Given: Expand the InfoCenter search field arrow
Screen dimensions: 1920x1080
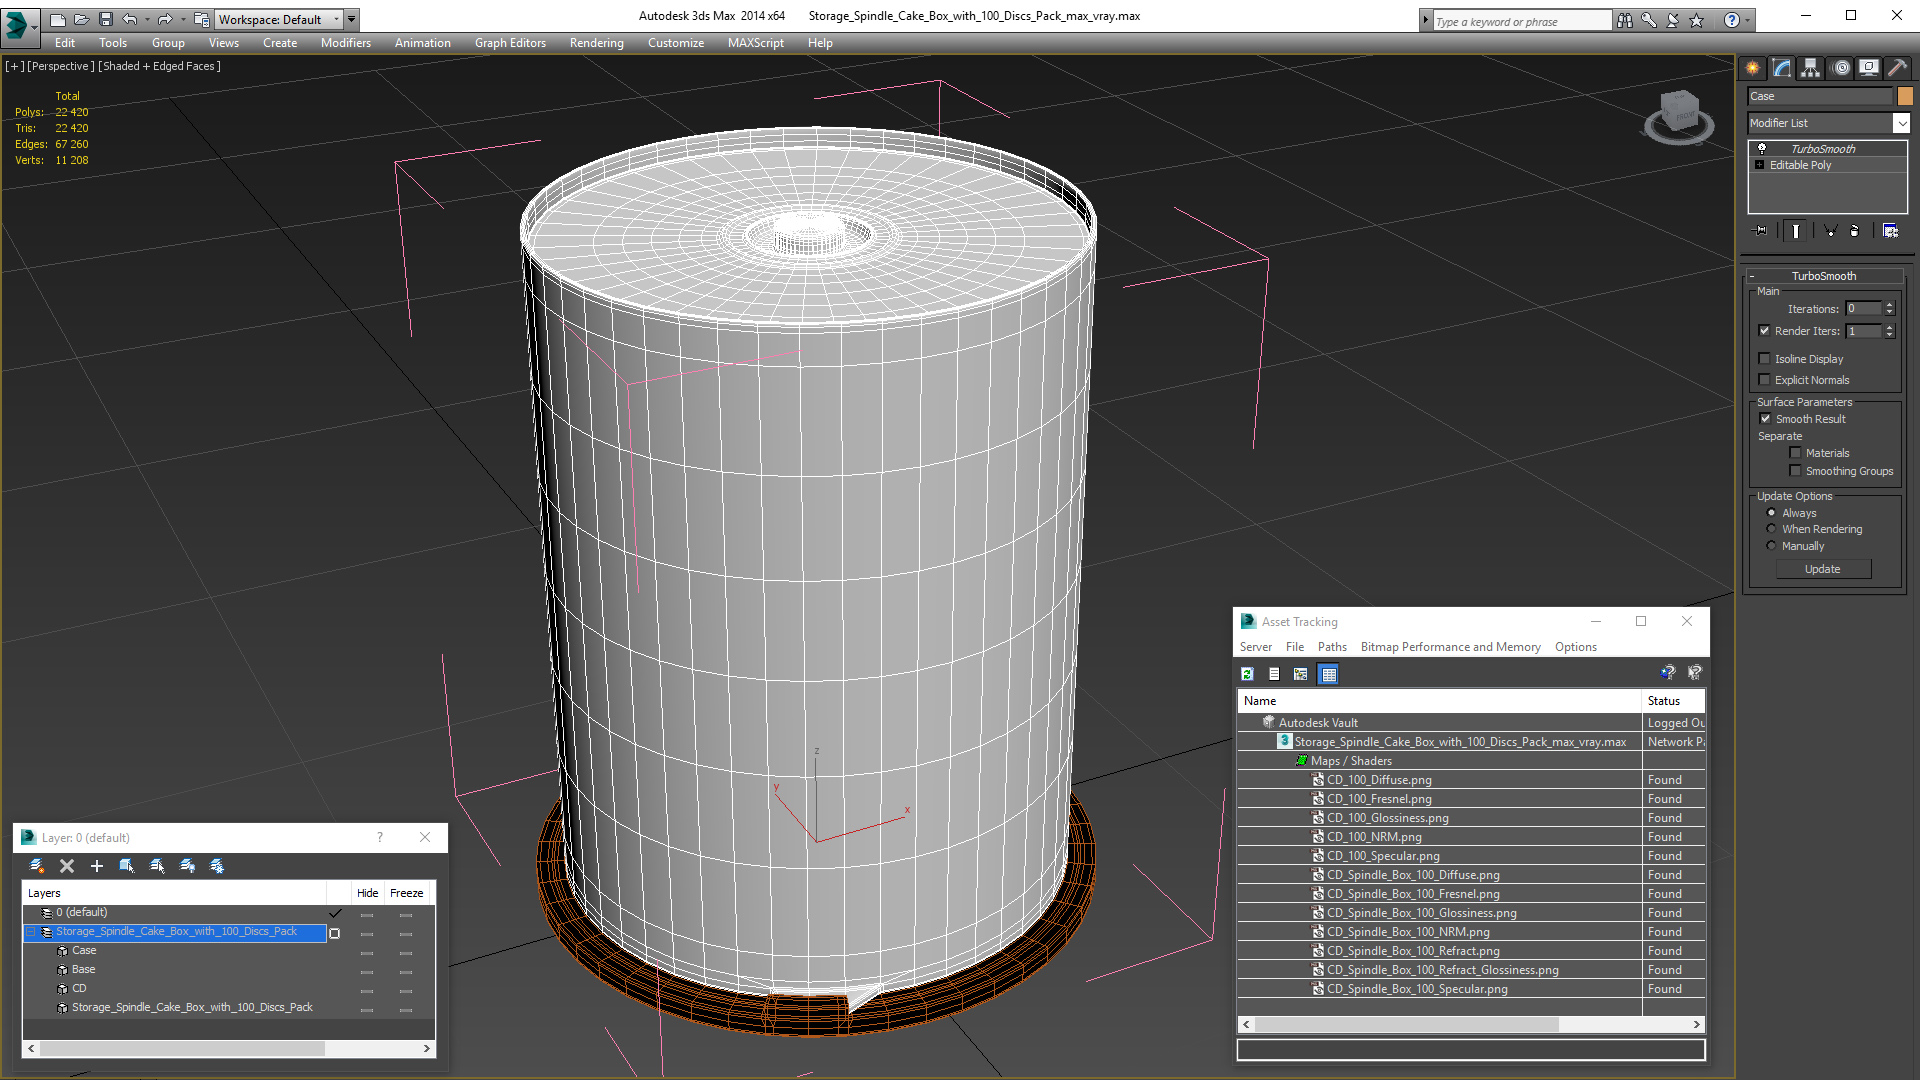Looking at the screenshot, I should [1425, 20].
